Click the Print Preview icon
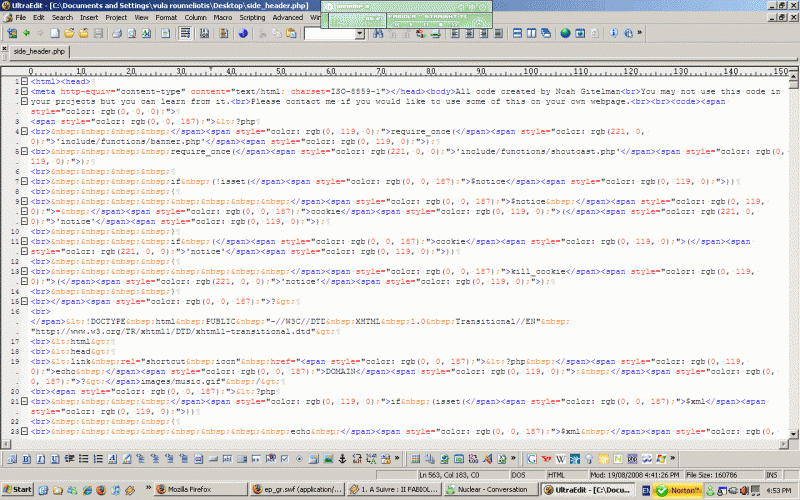The image size is (800, 500). 132,33
